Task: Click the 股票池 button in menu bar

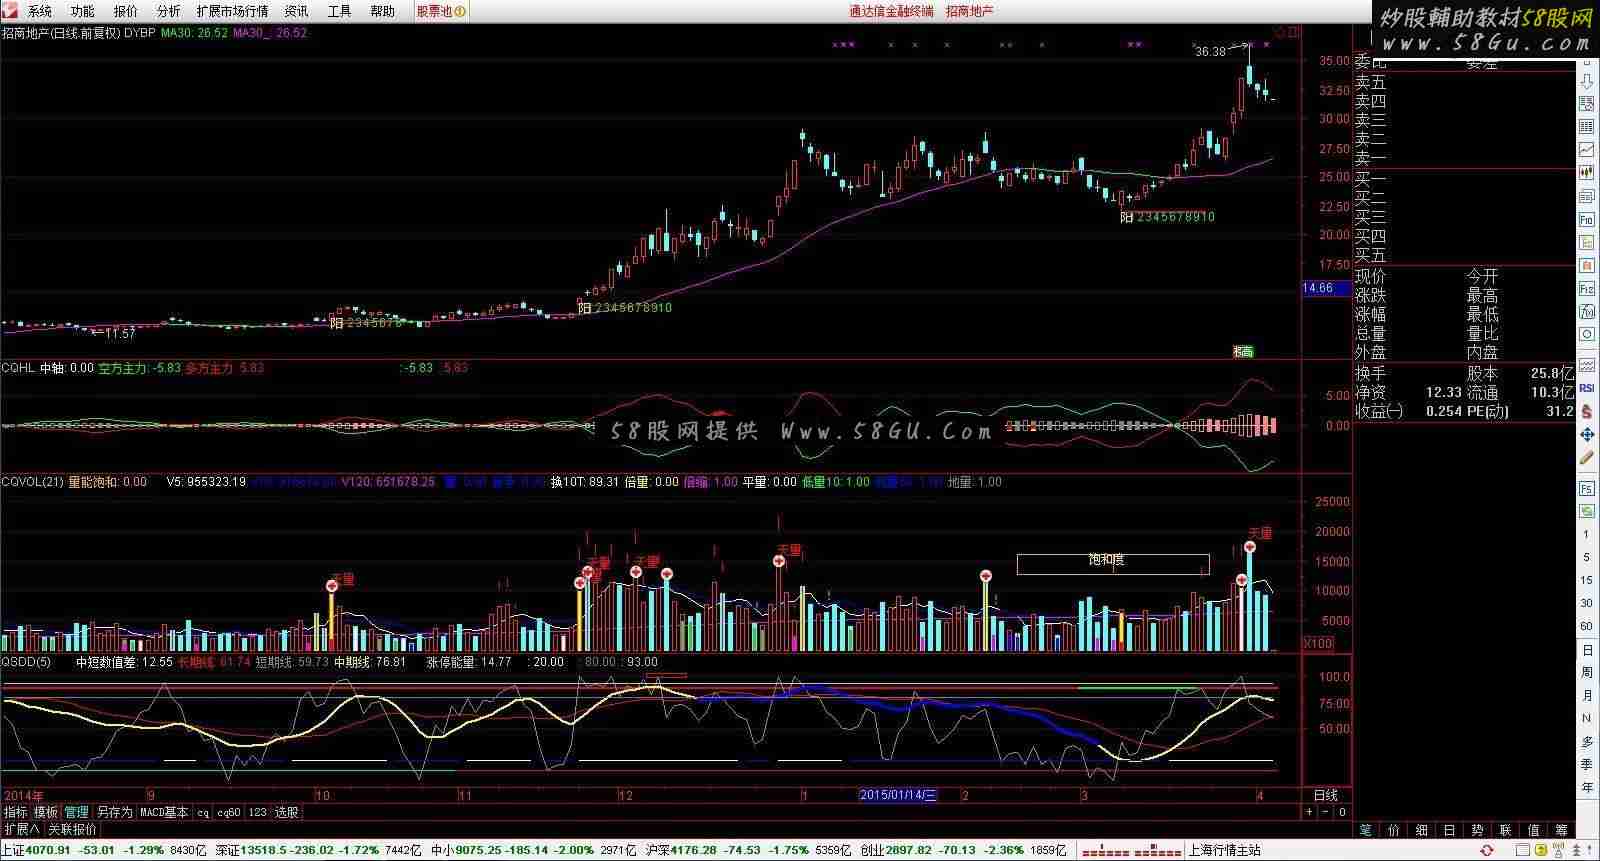Action: point(440,11)
